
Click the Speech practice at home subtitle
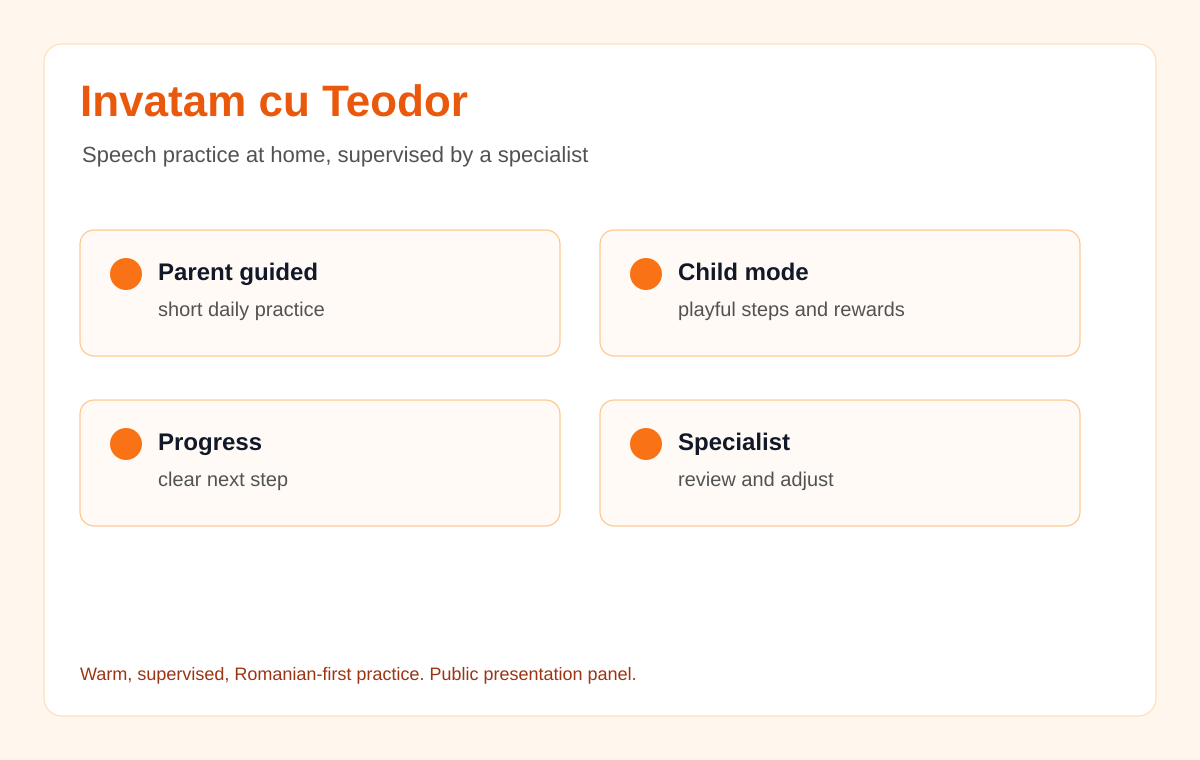[335, 155]
